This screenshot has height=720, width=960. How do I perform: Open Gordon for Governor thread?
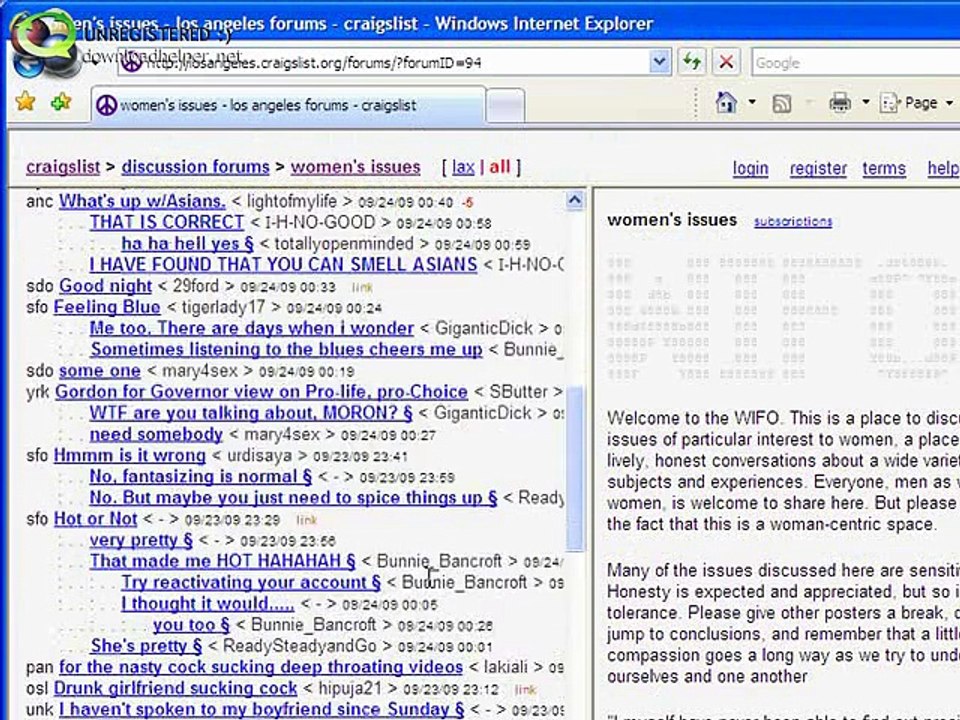tap(261, 392)
